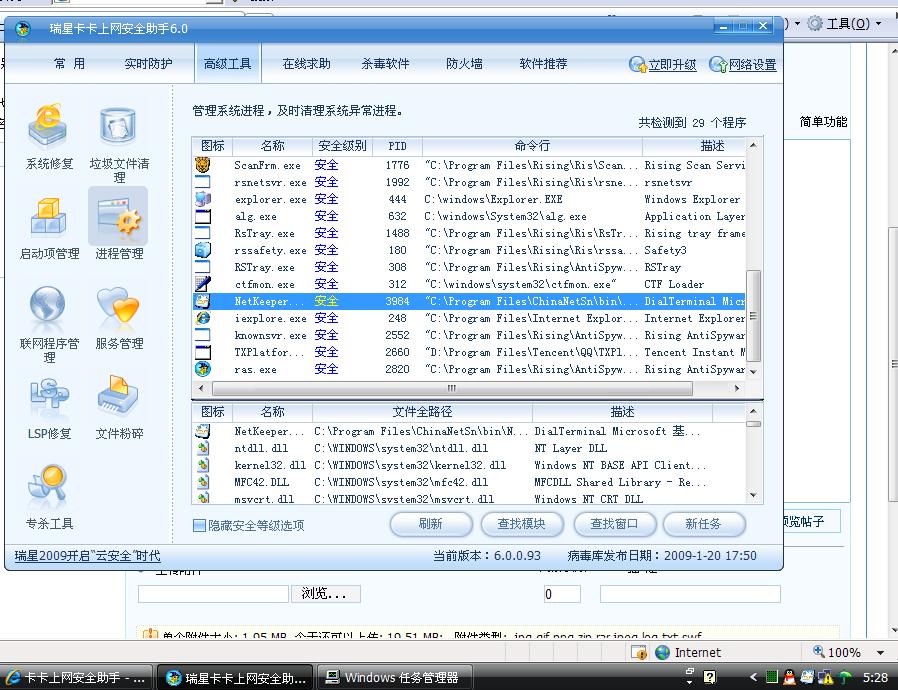Click process list scroll up arrow

point(754,145)
